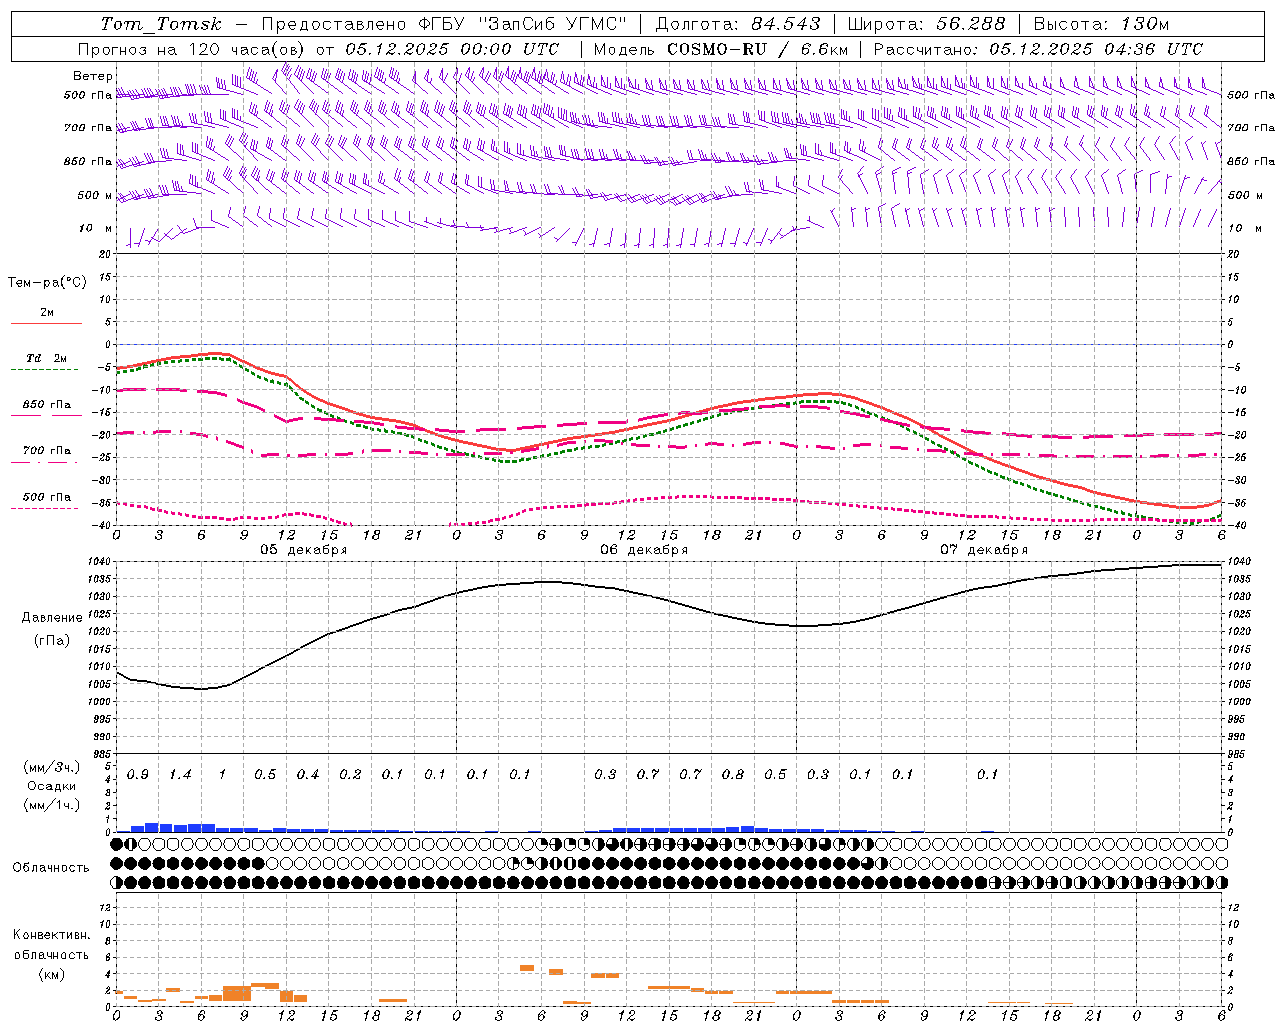The height and width of the screenshot is (1024, 1280).
Task: Click 'Прогноз на 120 часа(ов)' forecast text
Action: (192, 49)
